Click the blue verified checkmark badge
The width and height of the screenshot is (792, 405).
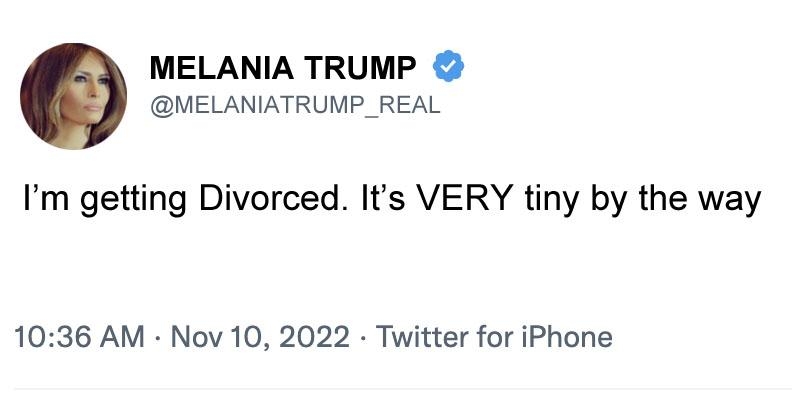pos(447,68)
